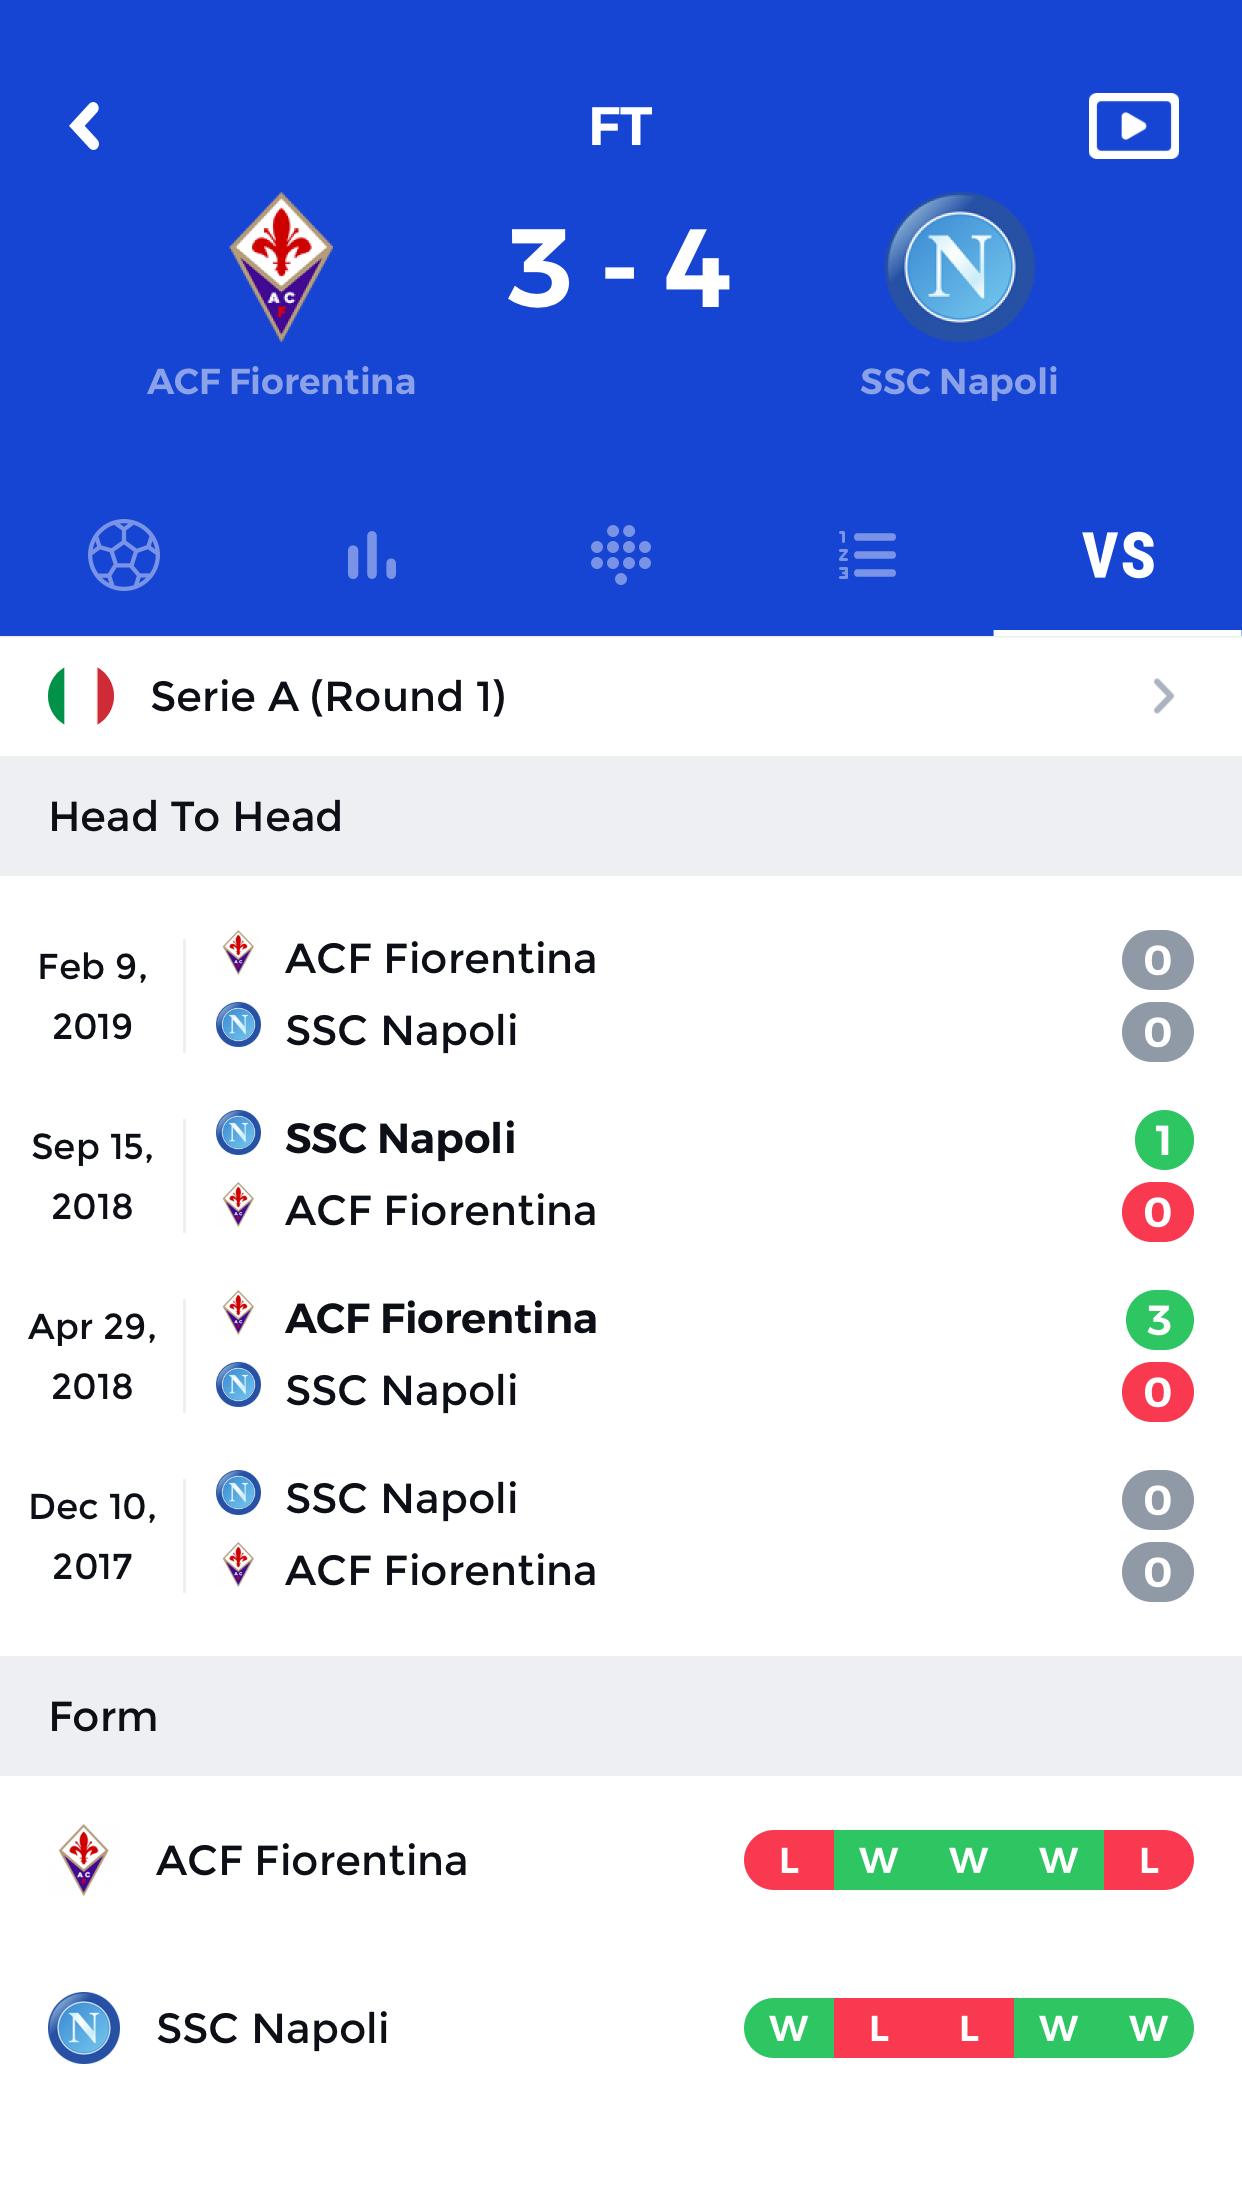Switch to the soccer ball events tab
This screenshot has height=2208, width=1242.
tap(124, 554)
